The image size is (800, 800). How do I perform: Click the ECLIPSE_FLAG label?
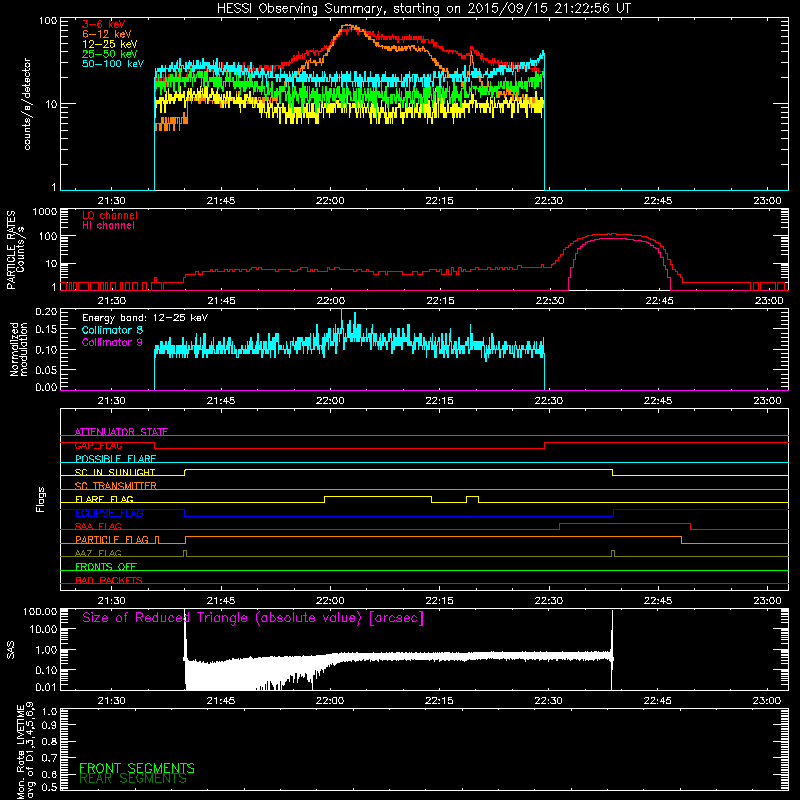(x=109, y=513)
